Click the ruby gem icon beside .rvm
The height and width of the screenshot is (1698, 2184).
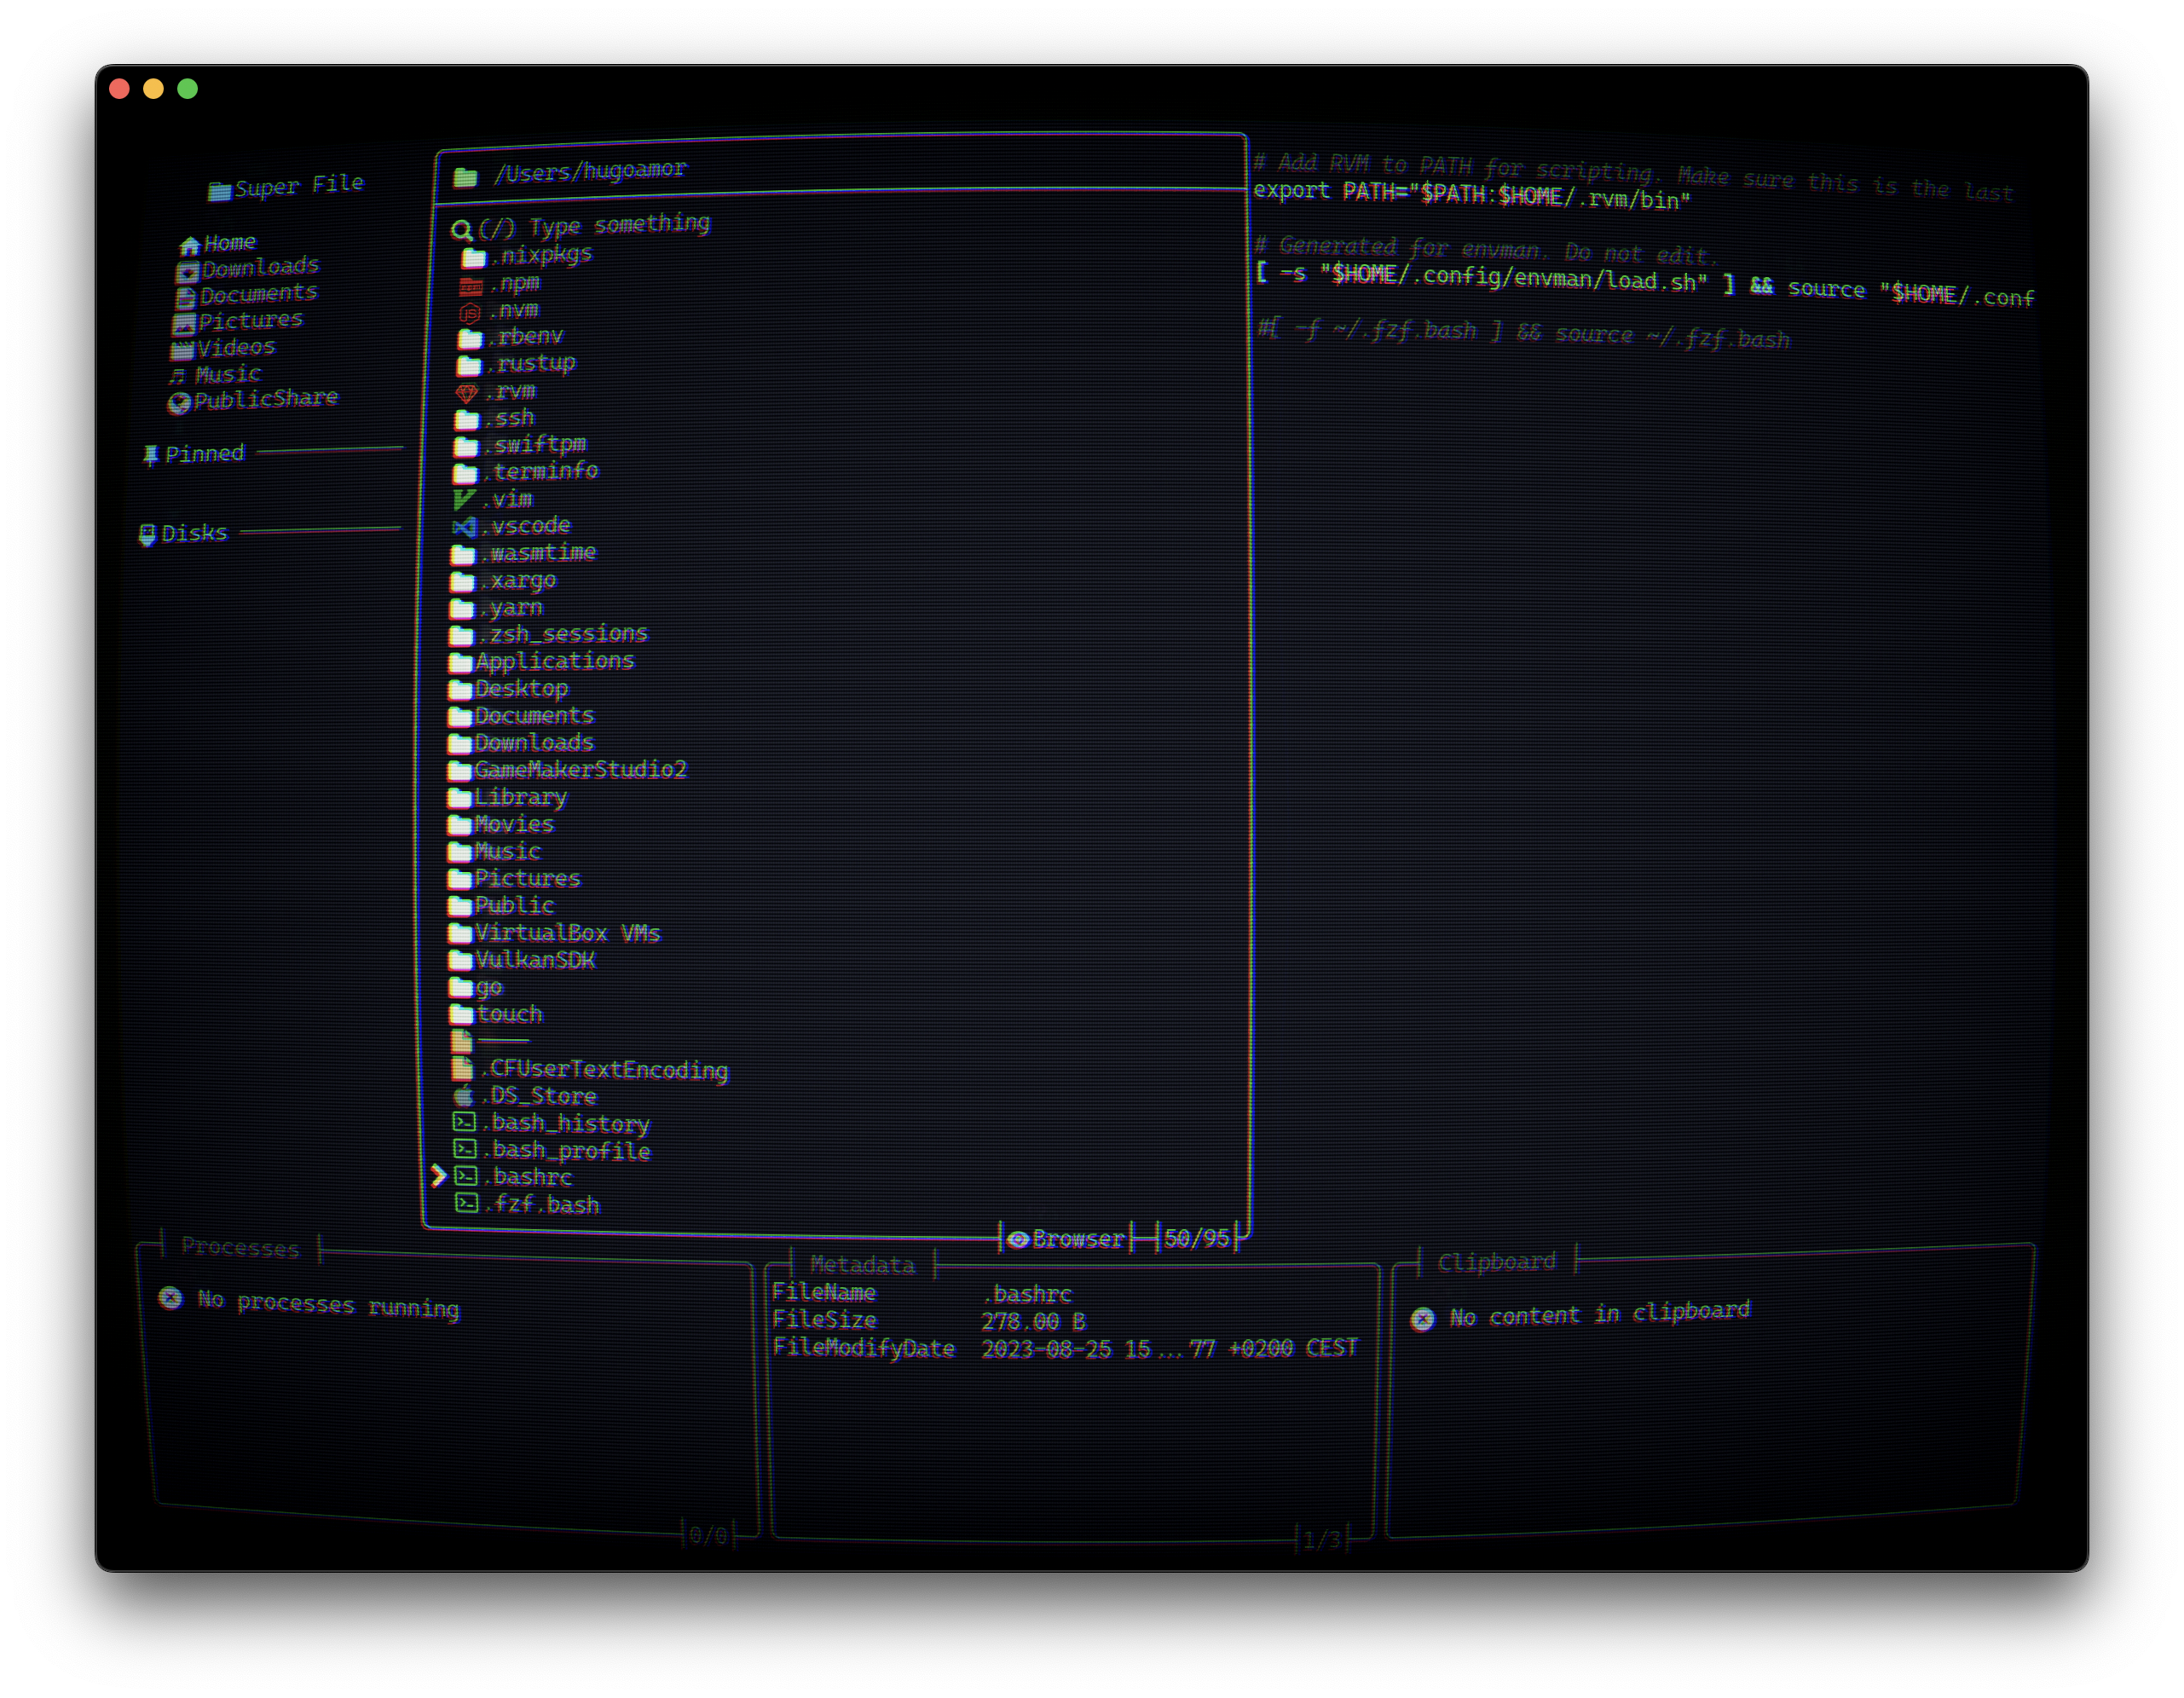pyautogui.click(x=466, y=393)
